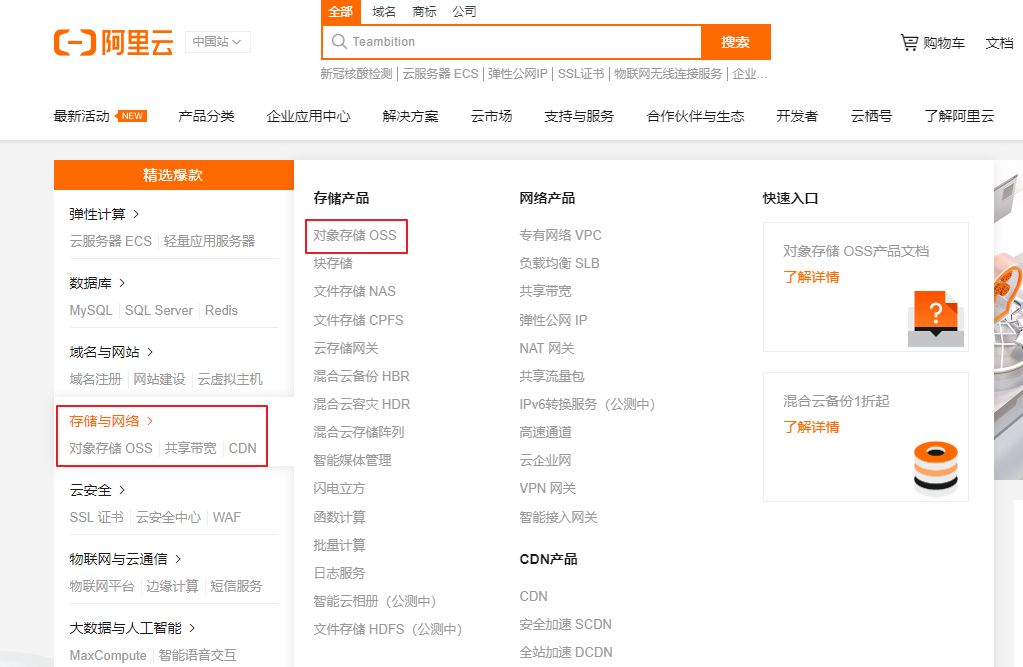The height and width of the screenshot is (667, 1023).
Task: Open 云栖号 navigation item
Action: 871,116
